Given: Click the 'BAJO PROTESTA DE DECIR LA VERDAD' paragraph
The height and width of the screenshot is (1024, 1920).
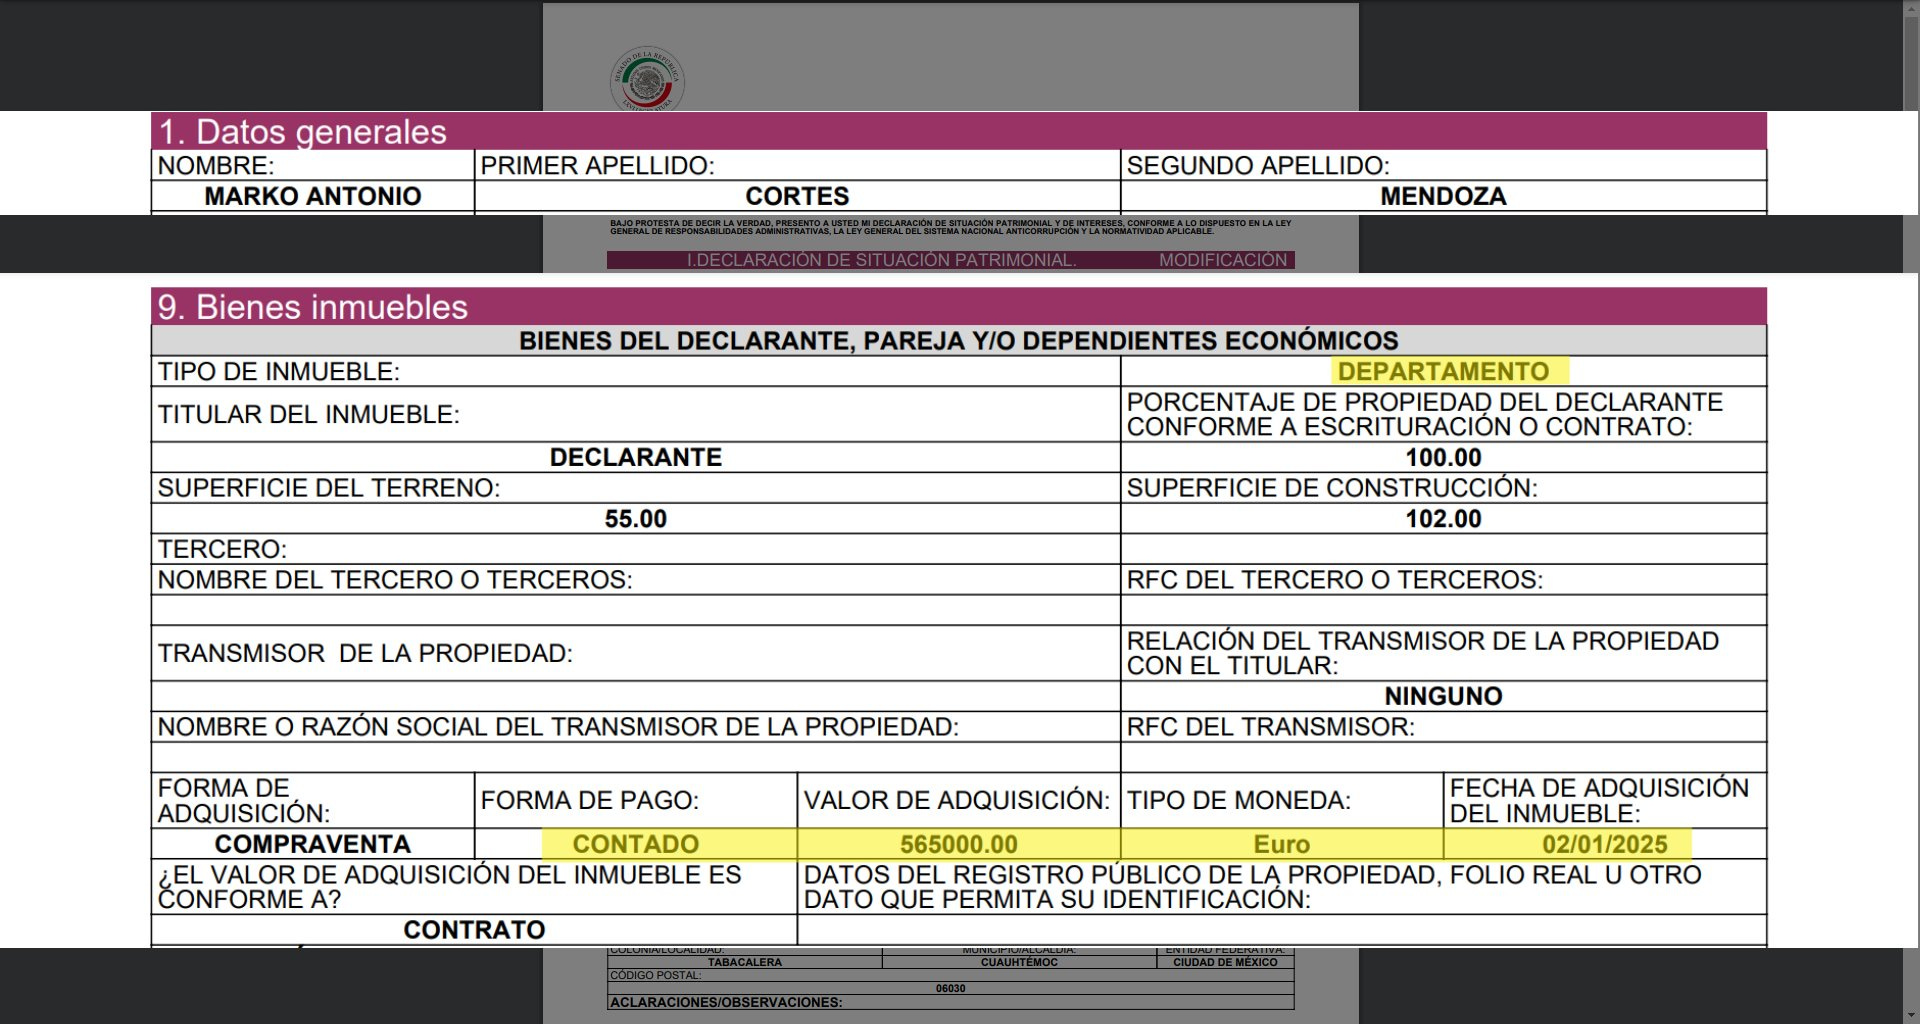Looking at the screenshot, I should click(951, 227).
